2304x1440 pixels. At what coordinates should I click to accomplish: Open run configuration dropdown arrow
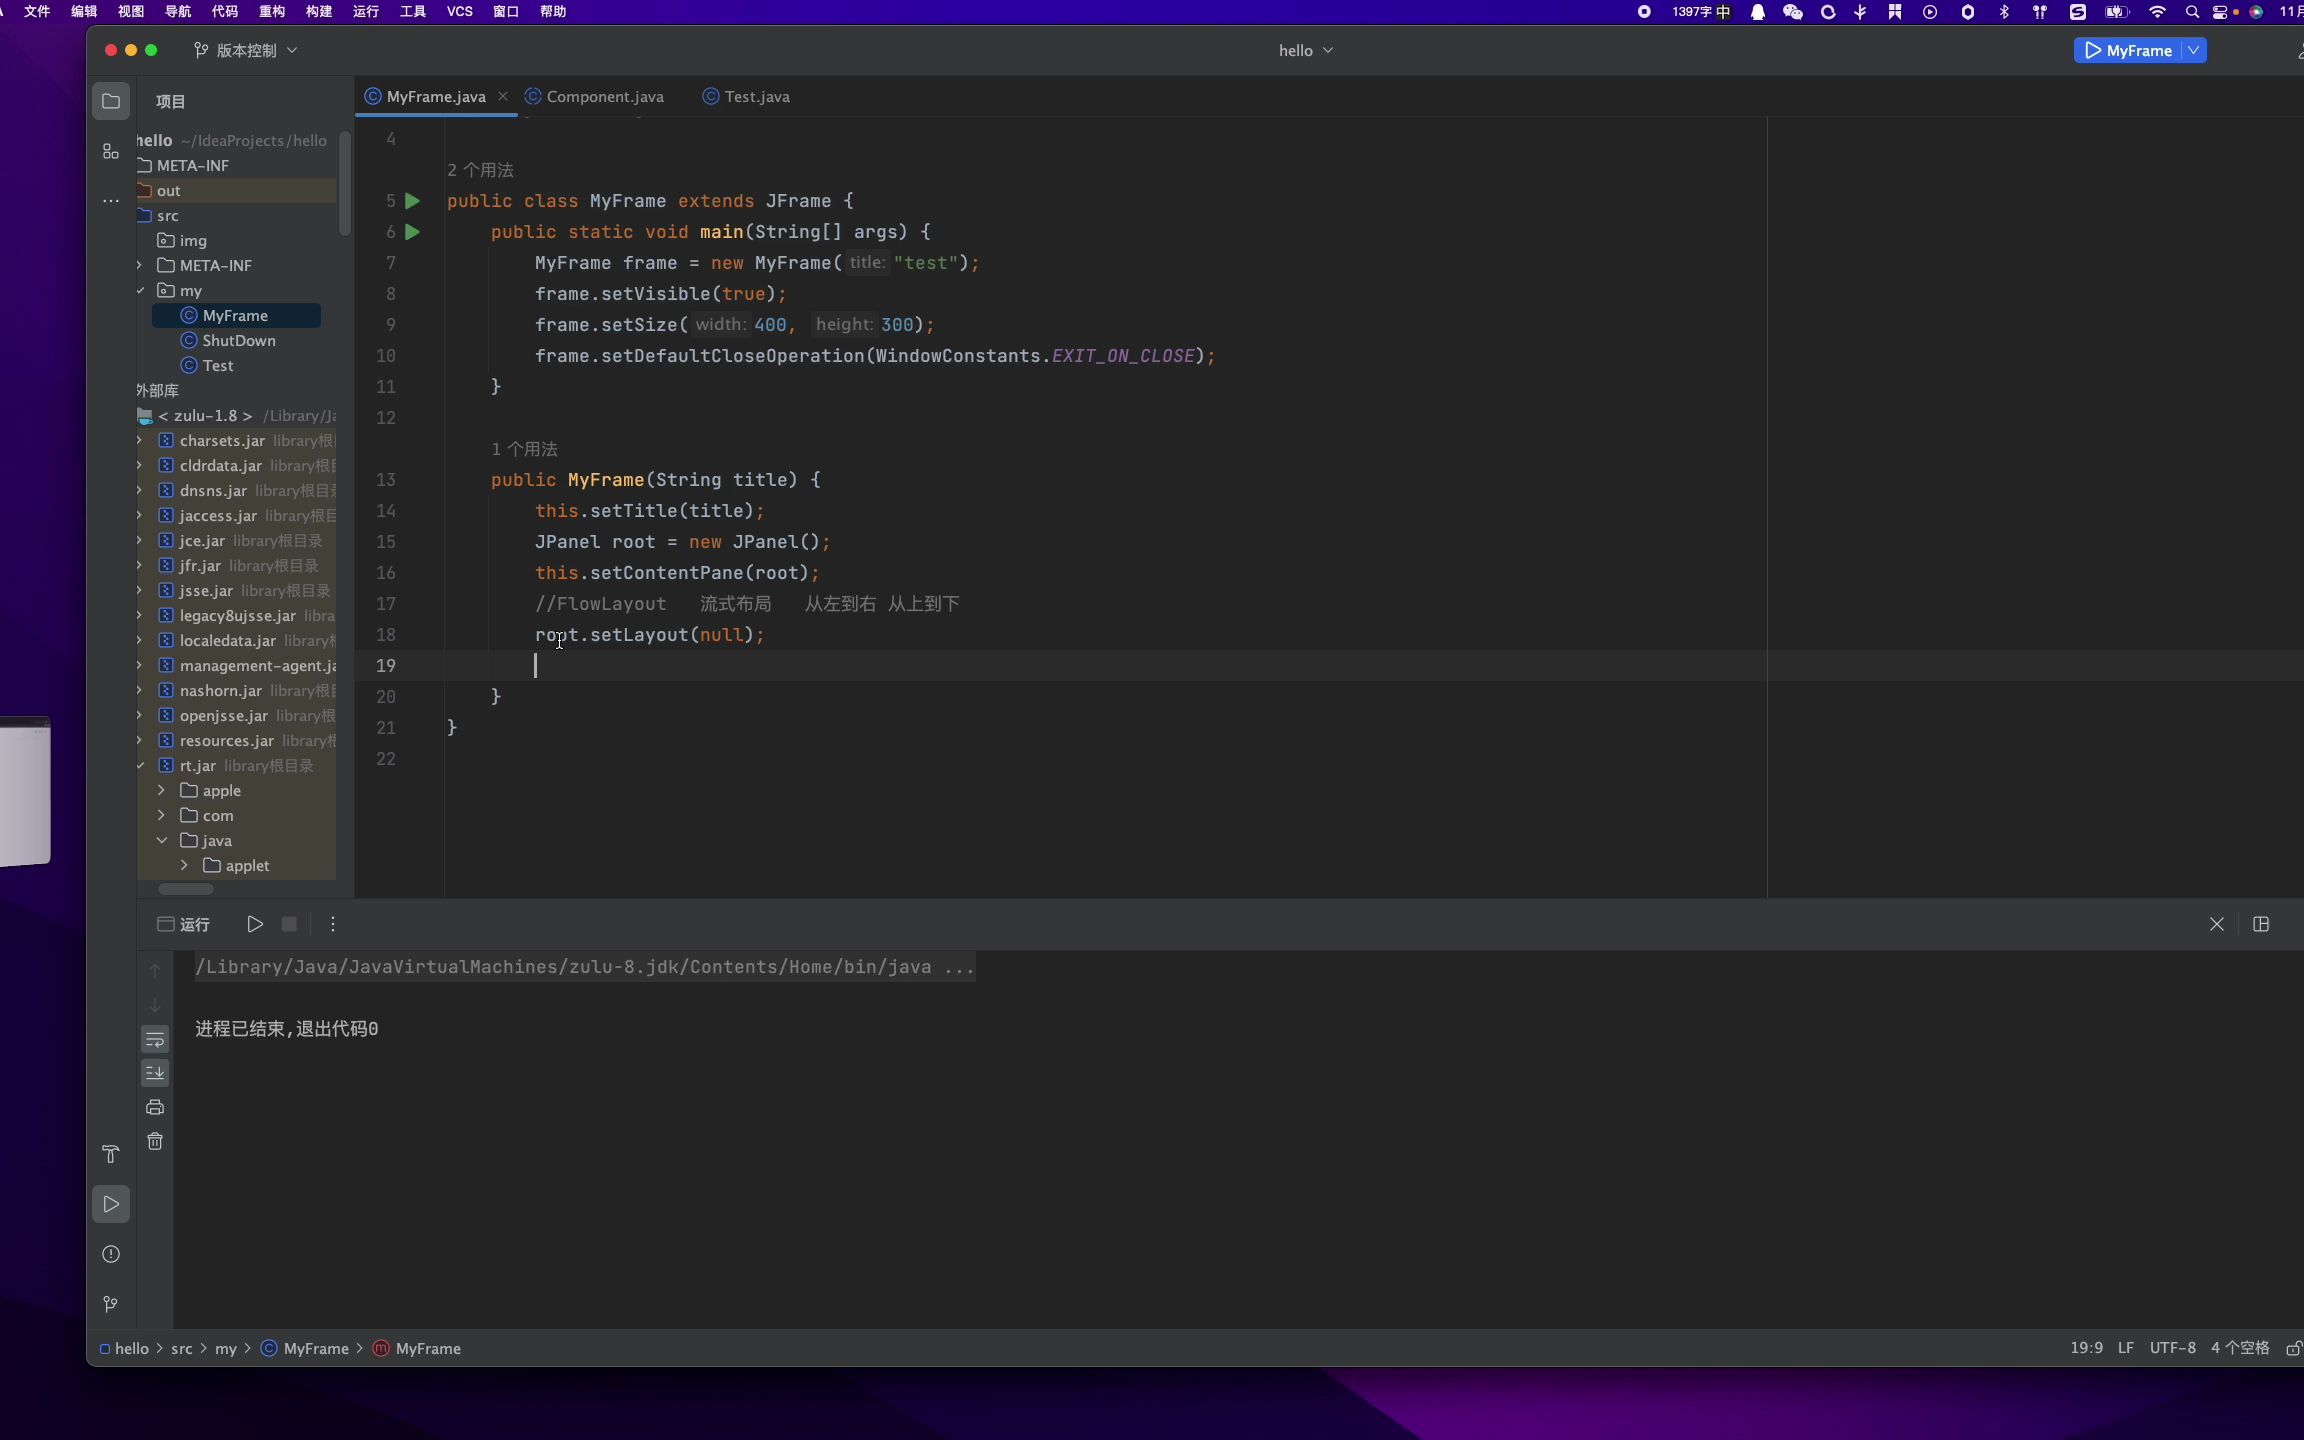(2194, 50)
